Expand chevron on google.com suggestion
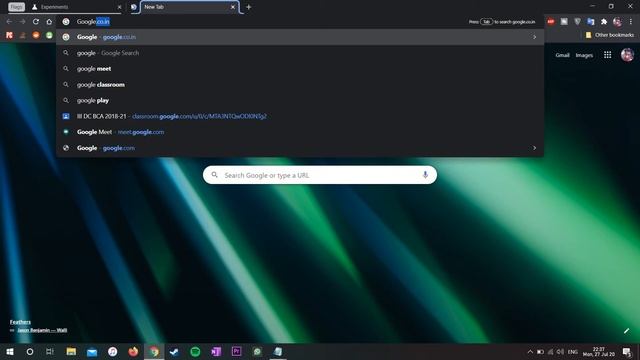This screenshot has width=640, height=360. coord(534,148)
